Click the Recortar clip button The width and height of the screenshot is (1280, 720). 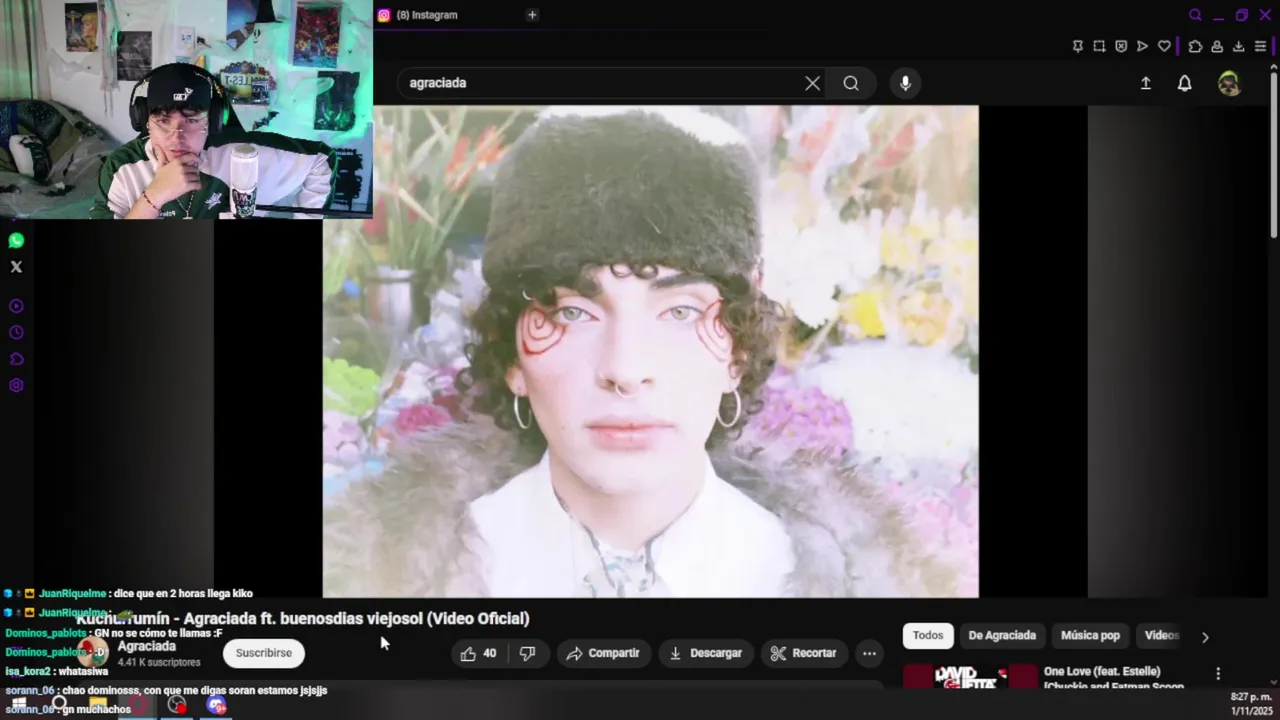click(803, 653)
